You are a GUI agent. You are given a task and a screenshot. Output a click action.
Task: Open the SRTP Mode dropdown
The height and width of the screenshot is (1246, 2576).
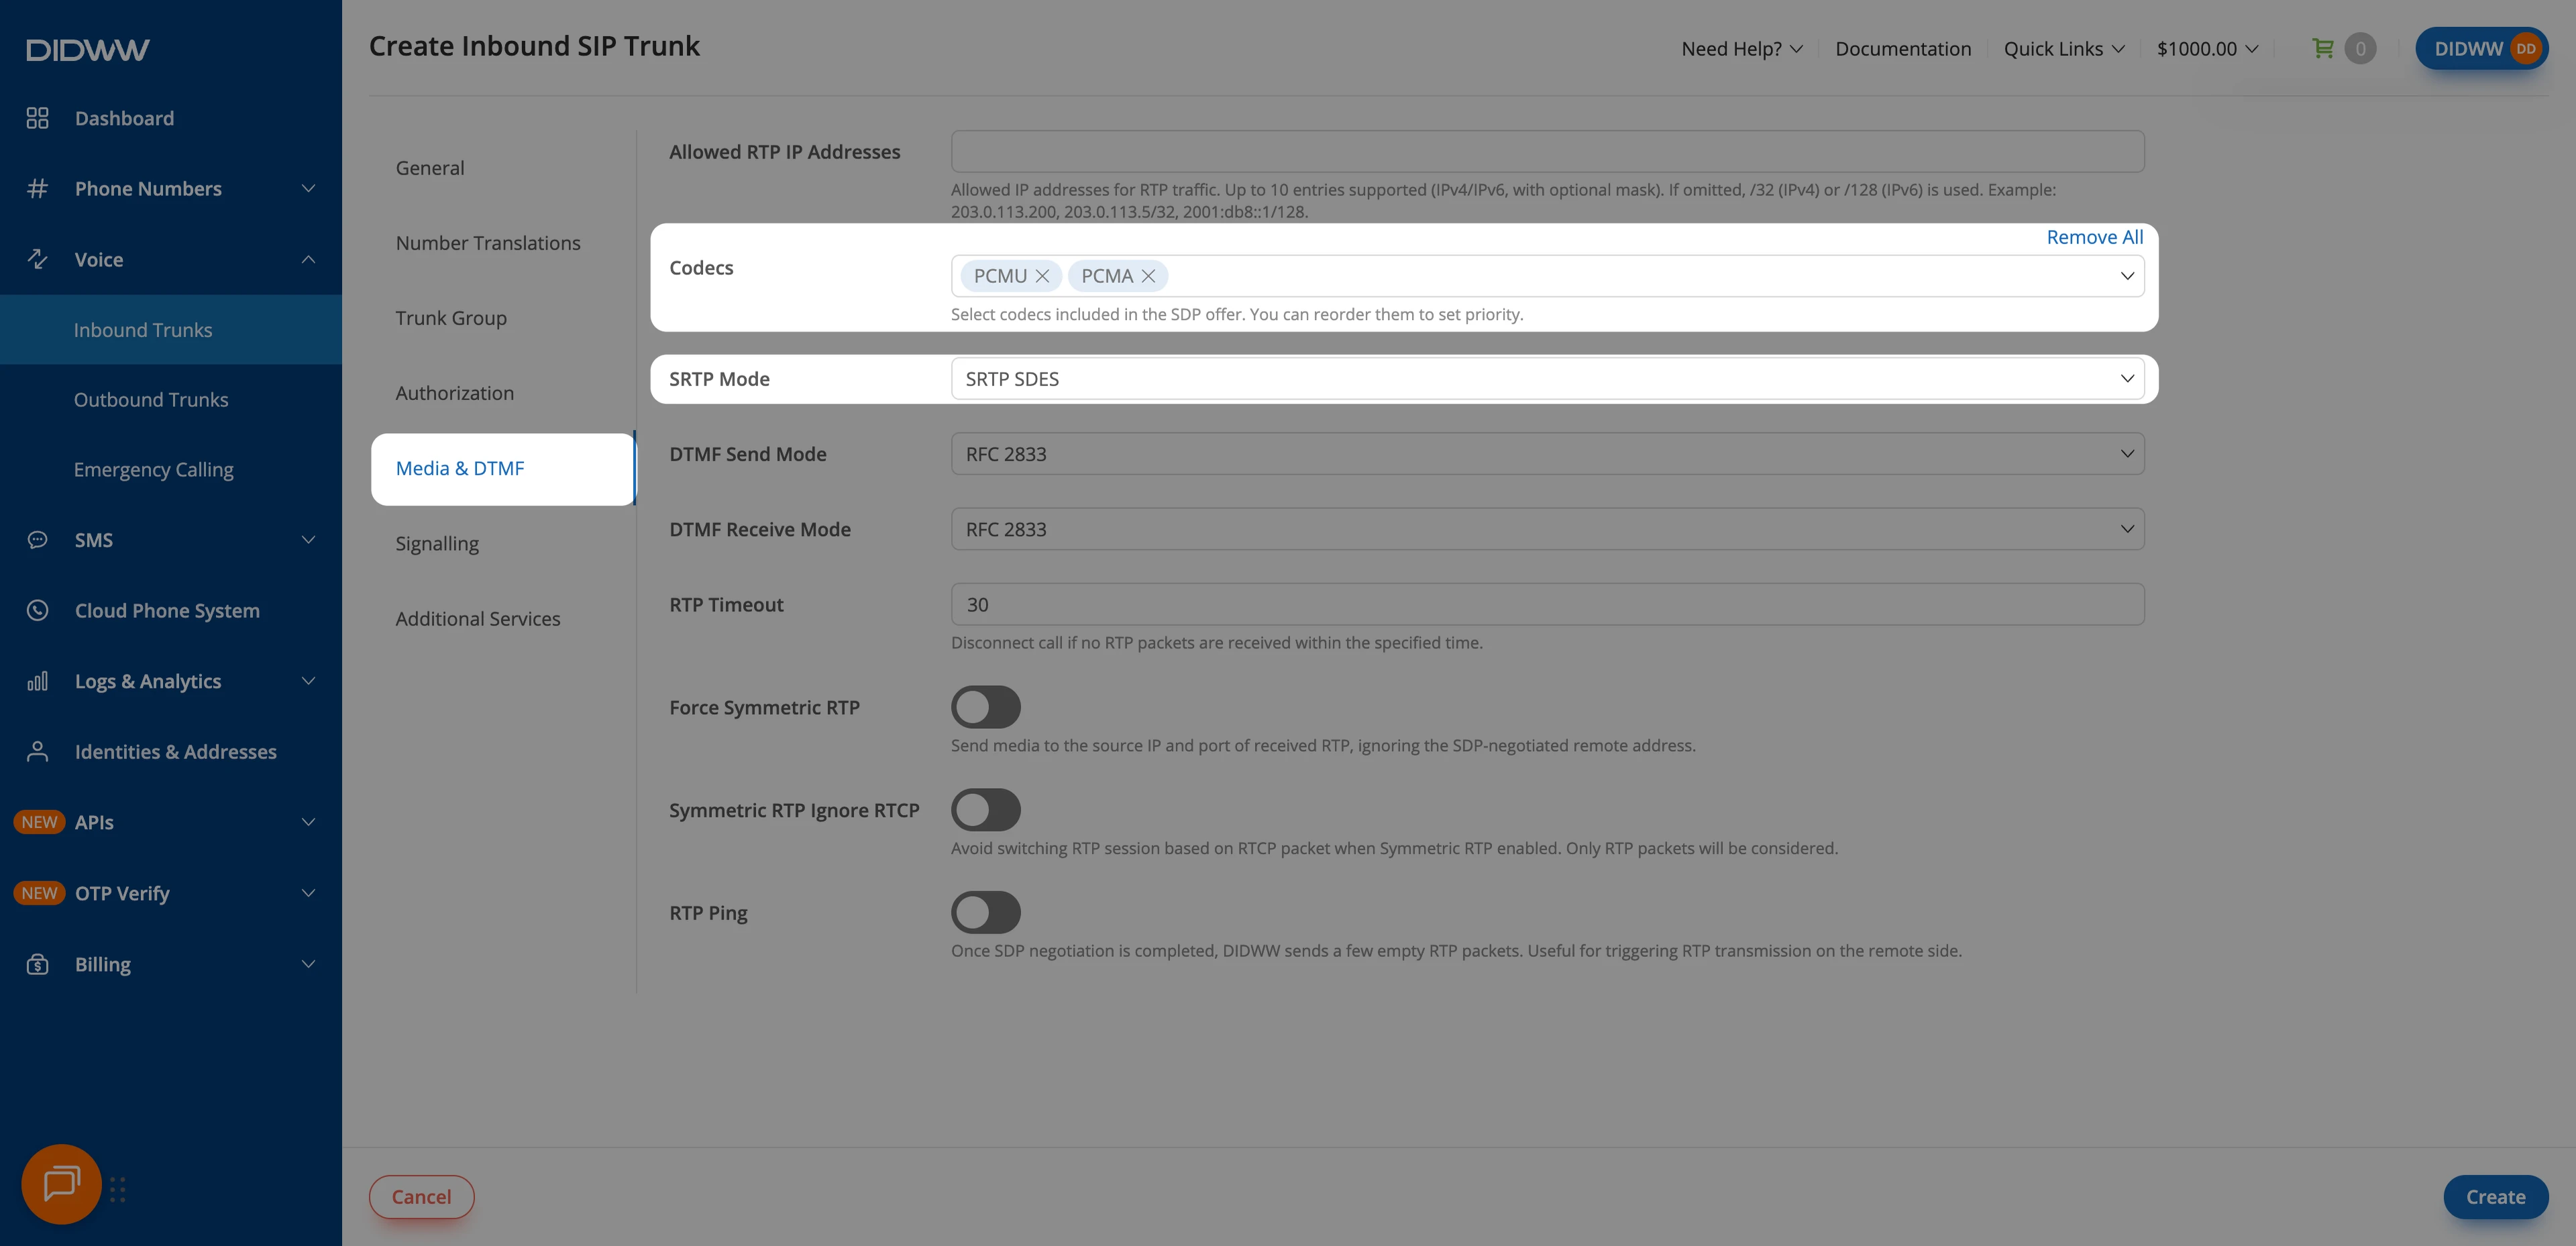pos(1547,379)
